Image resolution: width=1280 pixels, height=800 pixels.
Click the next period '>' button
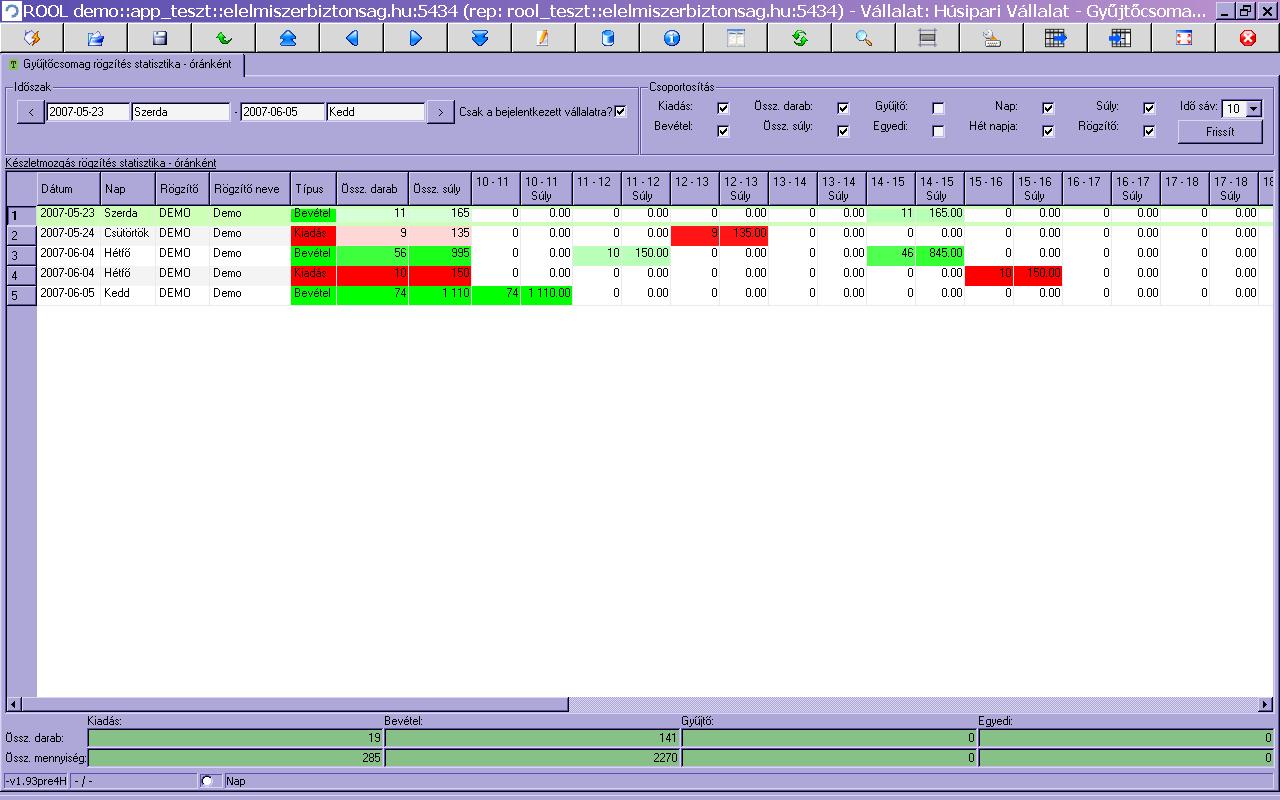click(440, 112)
